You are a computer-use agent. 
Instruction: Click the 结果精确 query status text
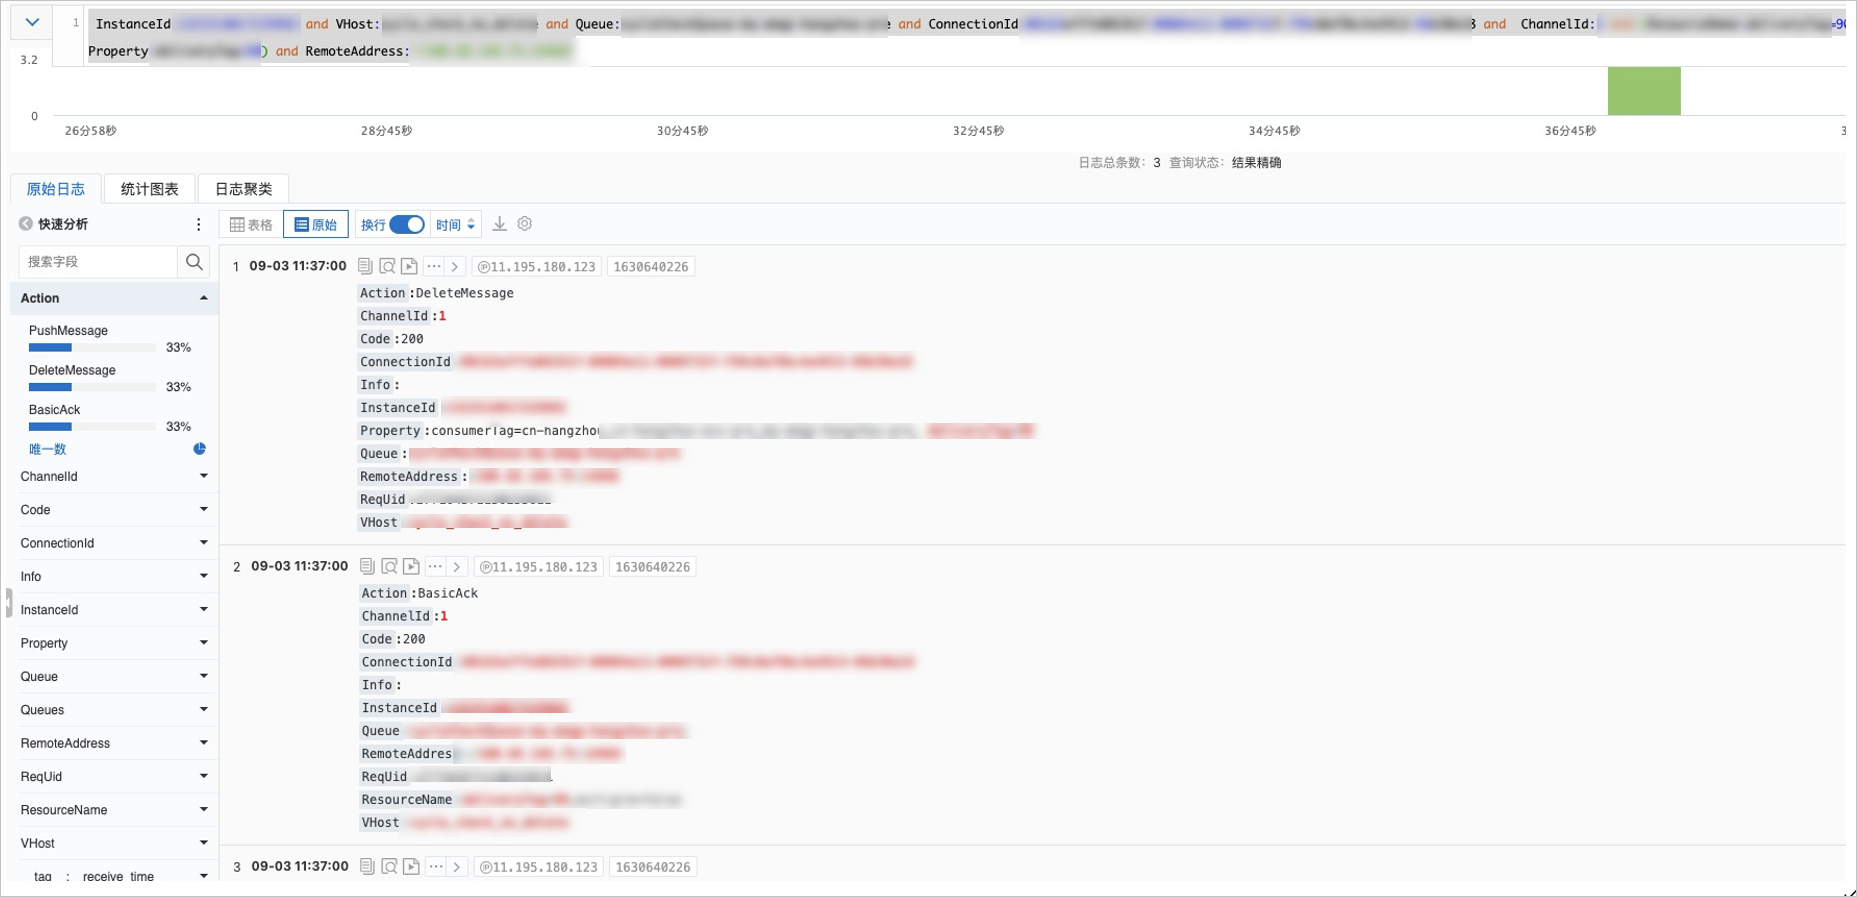(1256, 163)
